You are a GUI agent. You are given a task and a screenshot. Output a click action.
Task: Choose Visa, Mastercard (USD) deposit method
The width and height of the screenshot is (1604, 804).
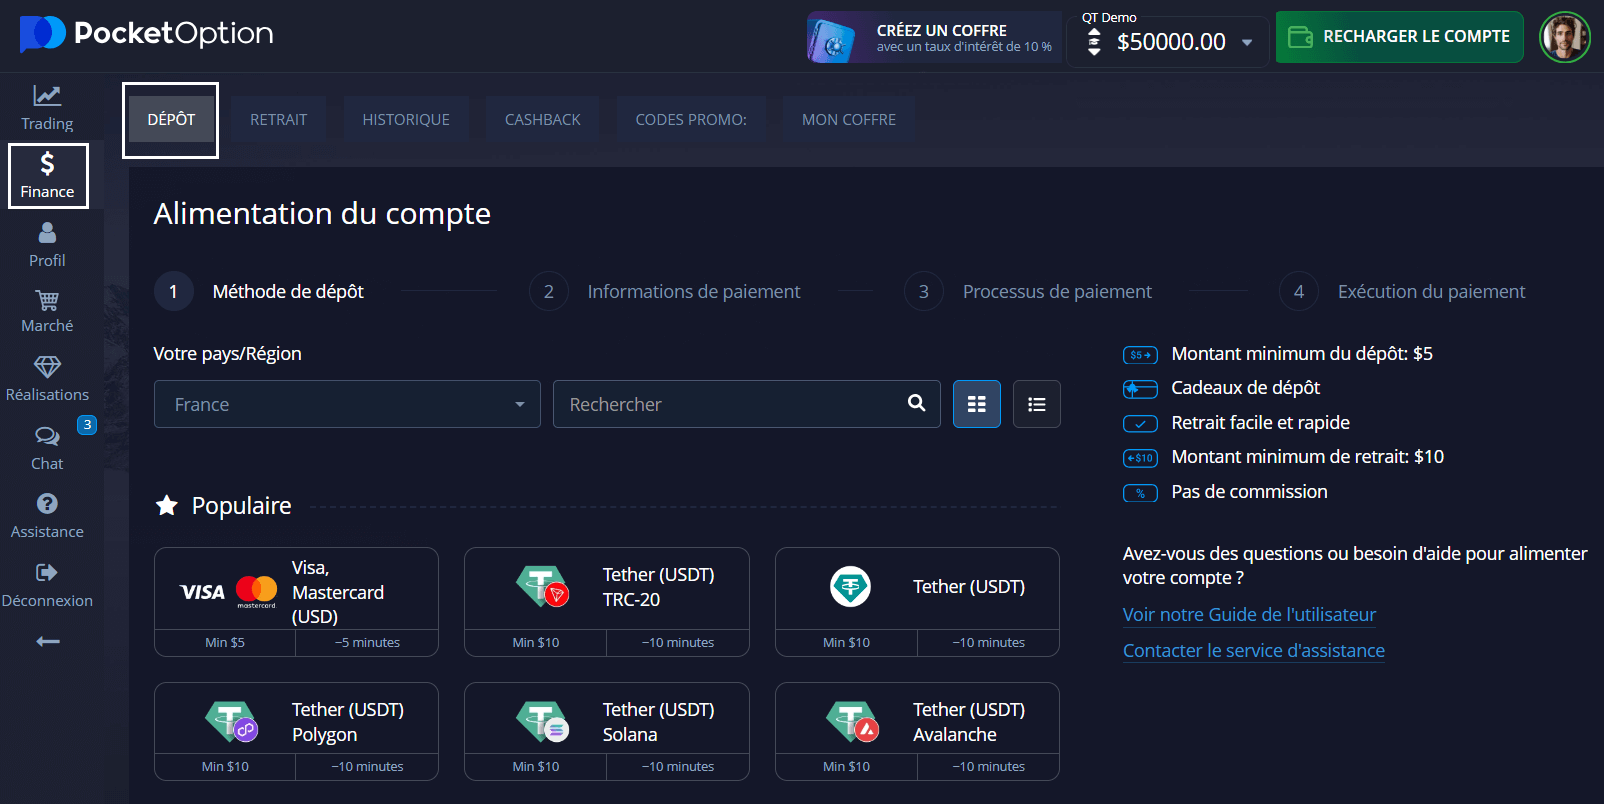point(296,601)
